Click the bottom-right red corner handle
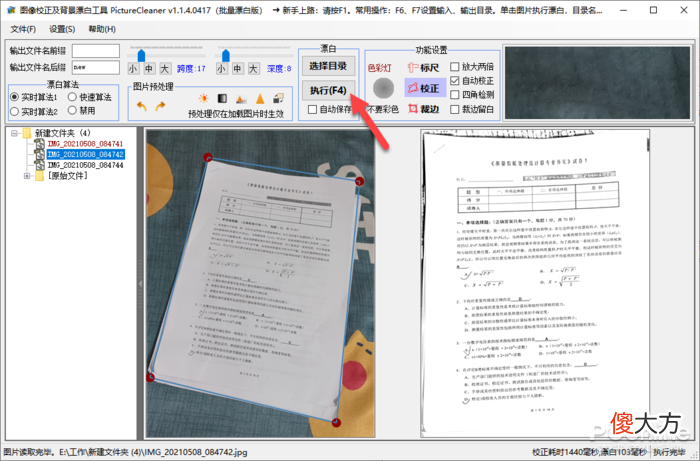Viewport: 700px width, 461px height. 336,422
